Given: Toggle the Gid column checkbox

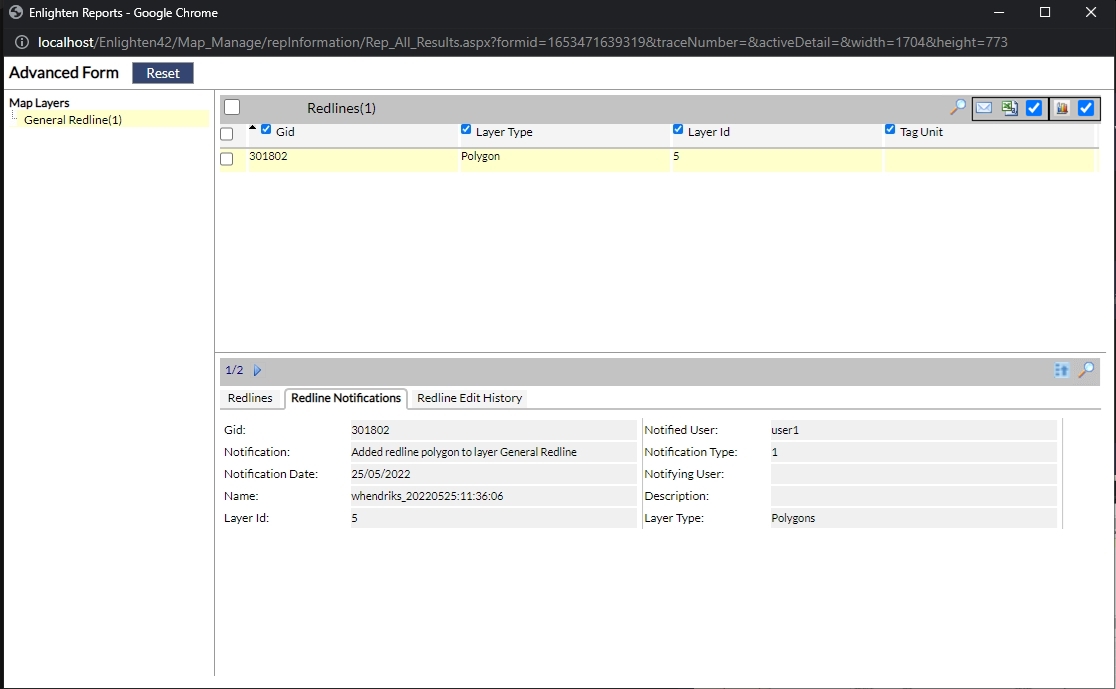Looking at the screenshot, I should click(x=266, y=129).
